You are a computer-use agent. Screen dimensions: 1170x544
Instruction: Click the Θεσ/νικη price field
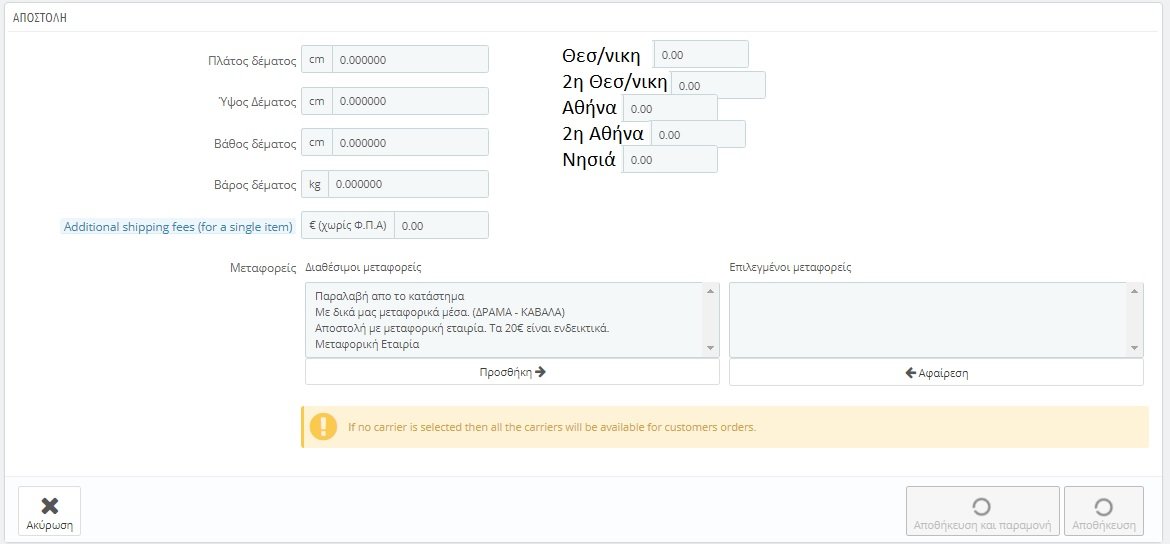click(x=701, y=55)
